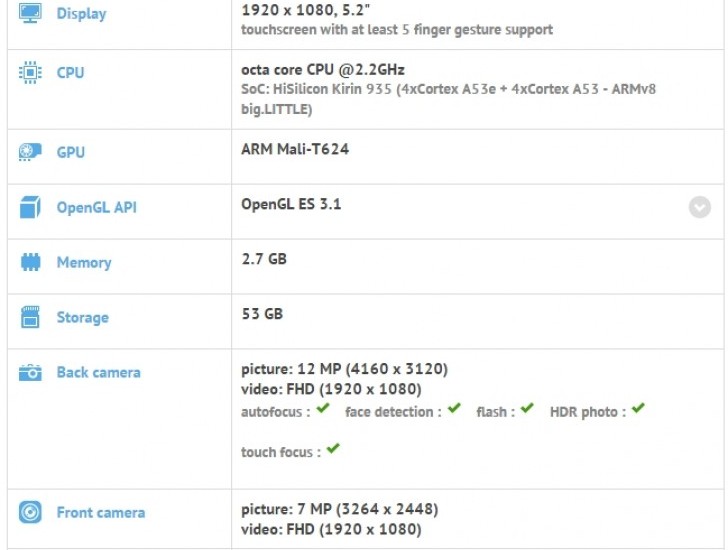Click the face detection green checkmark
The width and height of the screenshot is (728, 550).
click(455, 409)
